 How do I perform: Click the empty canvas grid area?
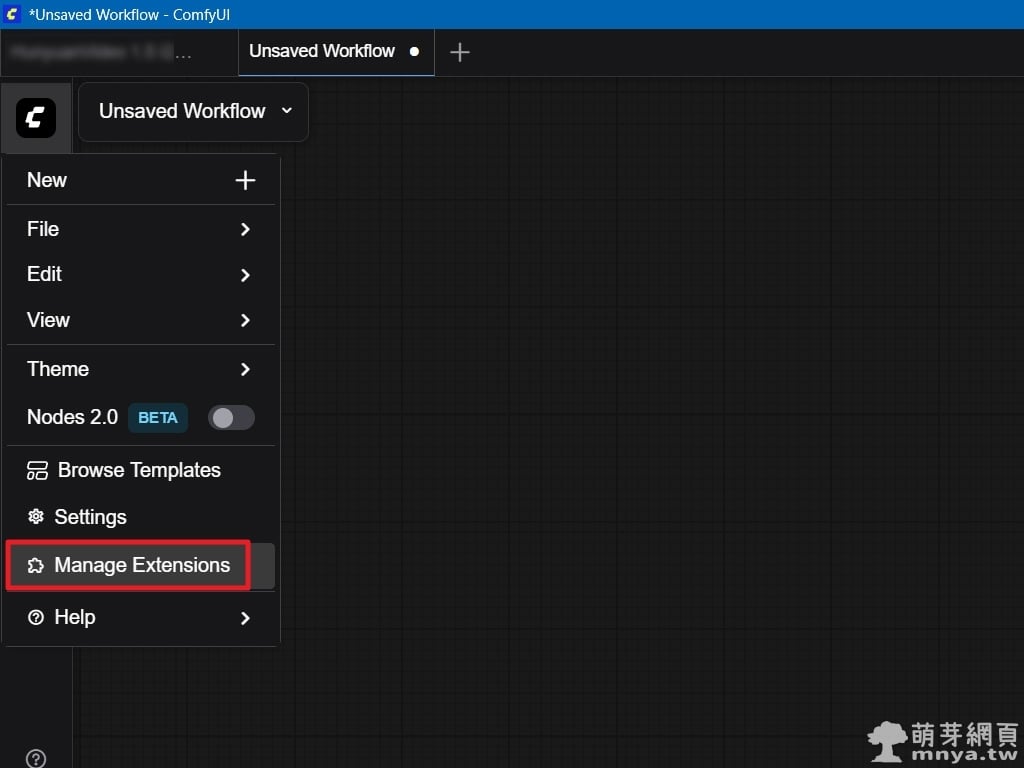pos(640,400)
